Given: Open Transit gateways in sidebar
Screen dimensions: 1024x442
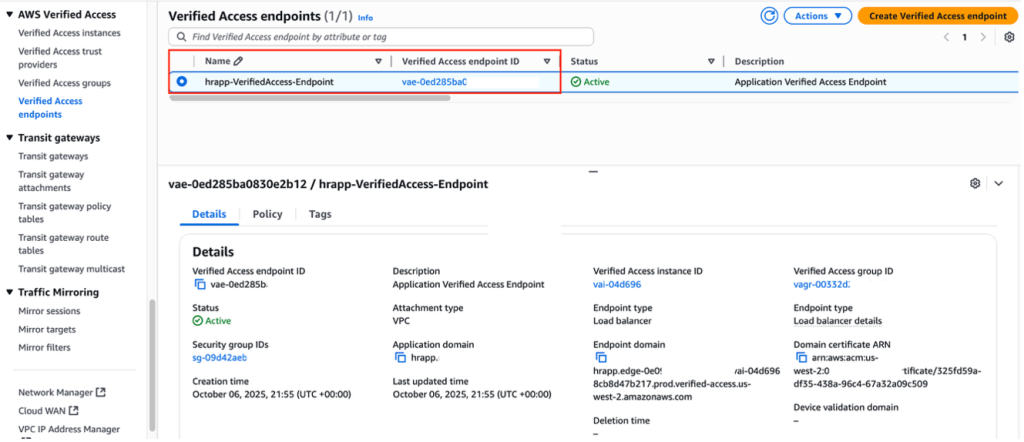Looking at the screenshot, I should tap(53, 156).
